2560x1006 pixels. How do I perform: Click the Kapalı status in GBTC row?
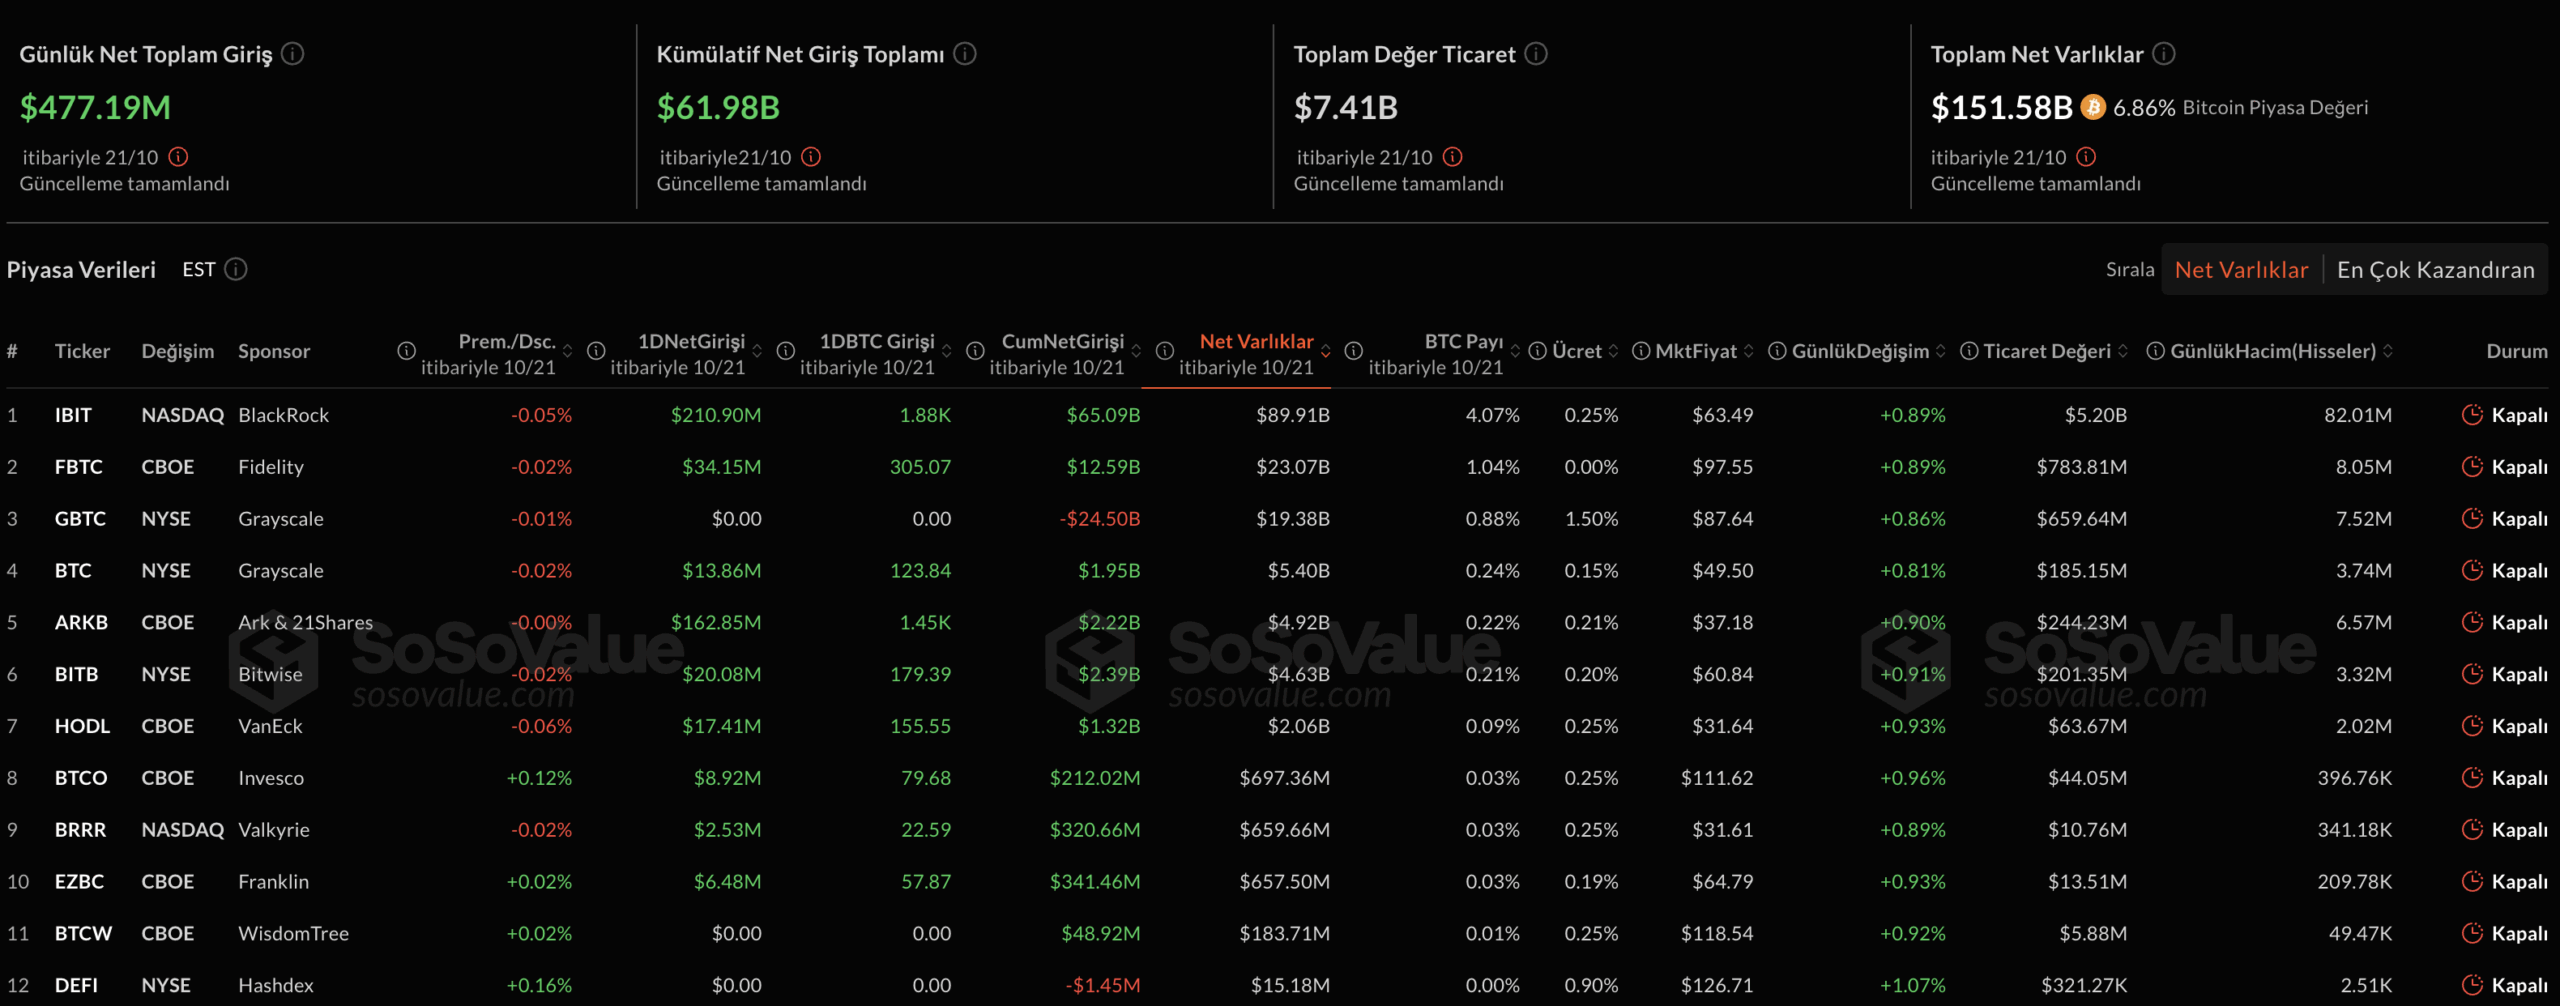click(x=2518, y=519)
